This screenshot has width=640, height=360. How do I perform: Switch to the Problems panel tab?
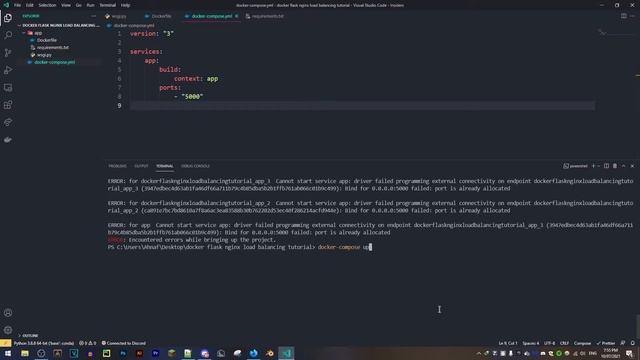[118, 166]
